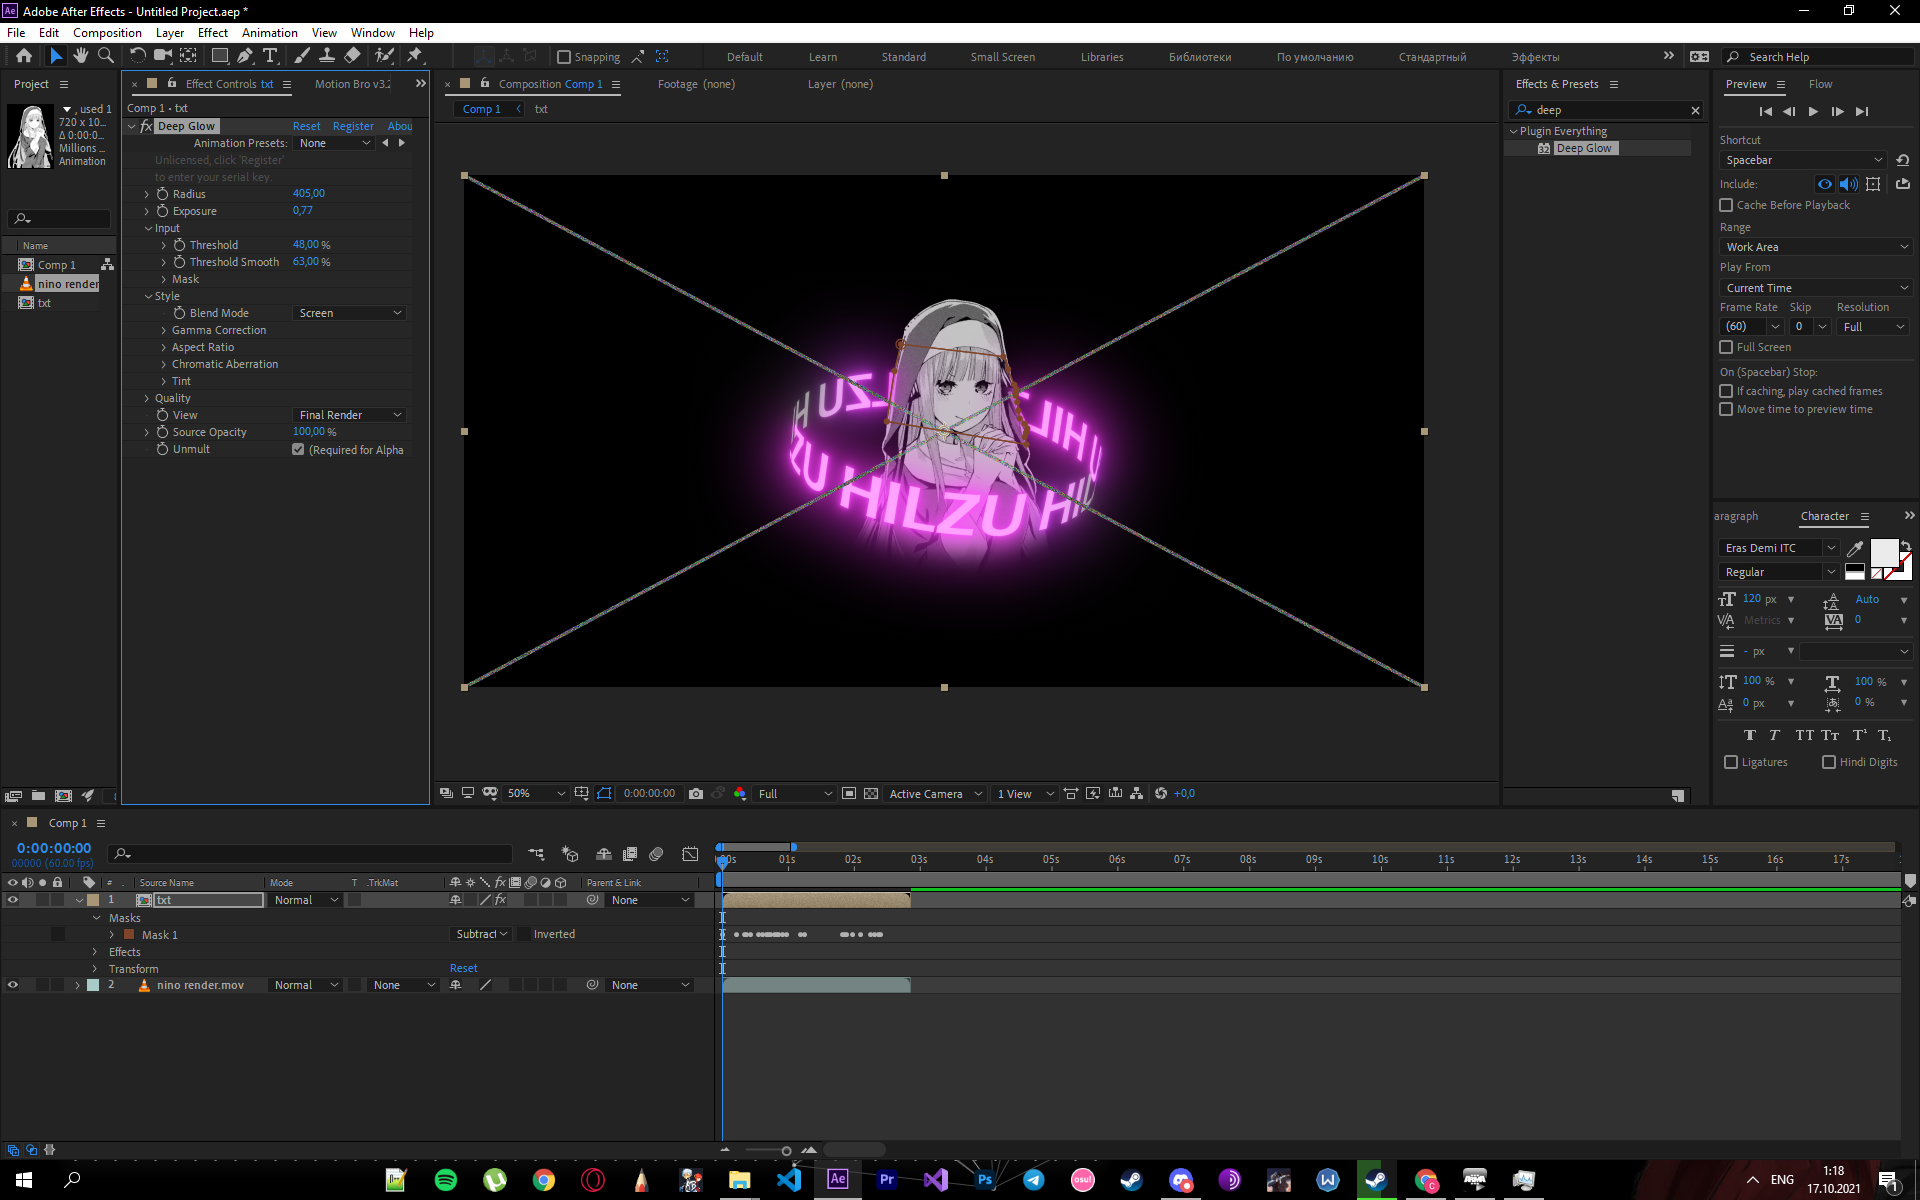Viewport: 1920px width, 1200px height.
Task: Select the Selection arrow tool
Action: pos(56,56)
